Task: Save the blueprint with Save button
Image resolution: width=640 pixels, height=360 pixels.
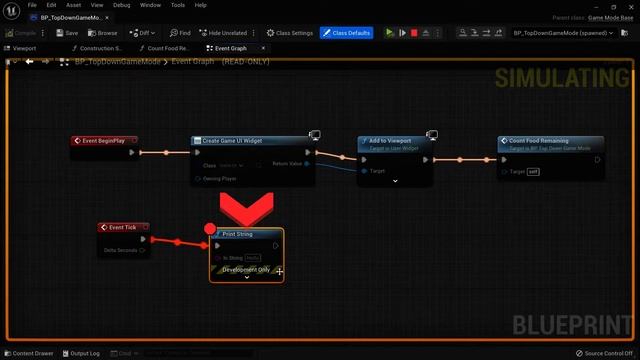Action: (67, 33)
